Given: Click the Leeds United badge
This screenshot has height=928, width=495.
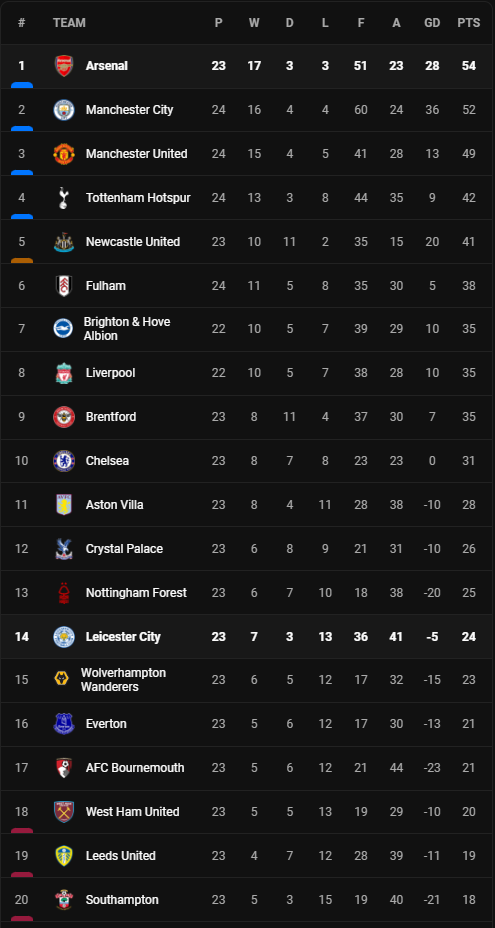Looking at the screenshot, I should tap(63, 855).
